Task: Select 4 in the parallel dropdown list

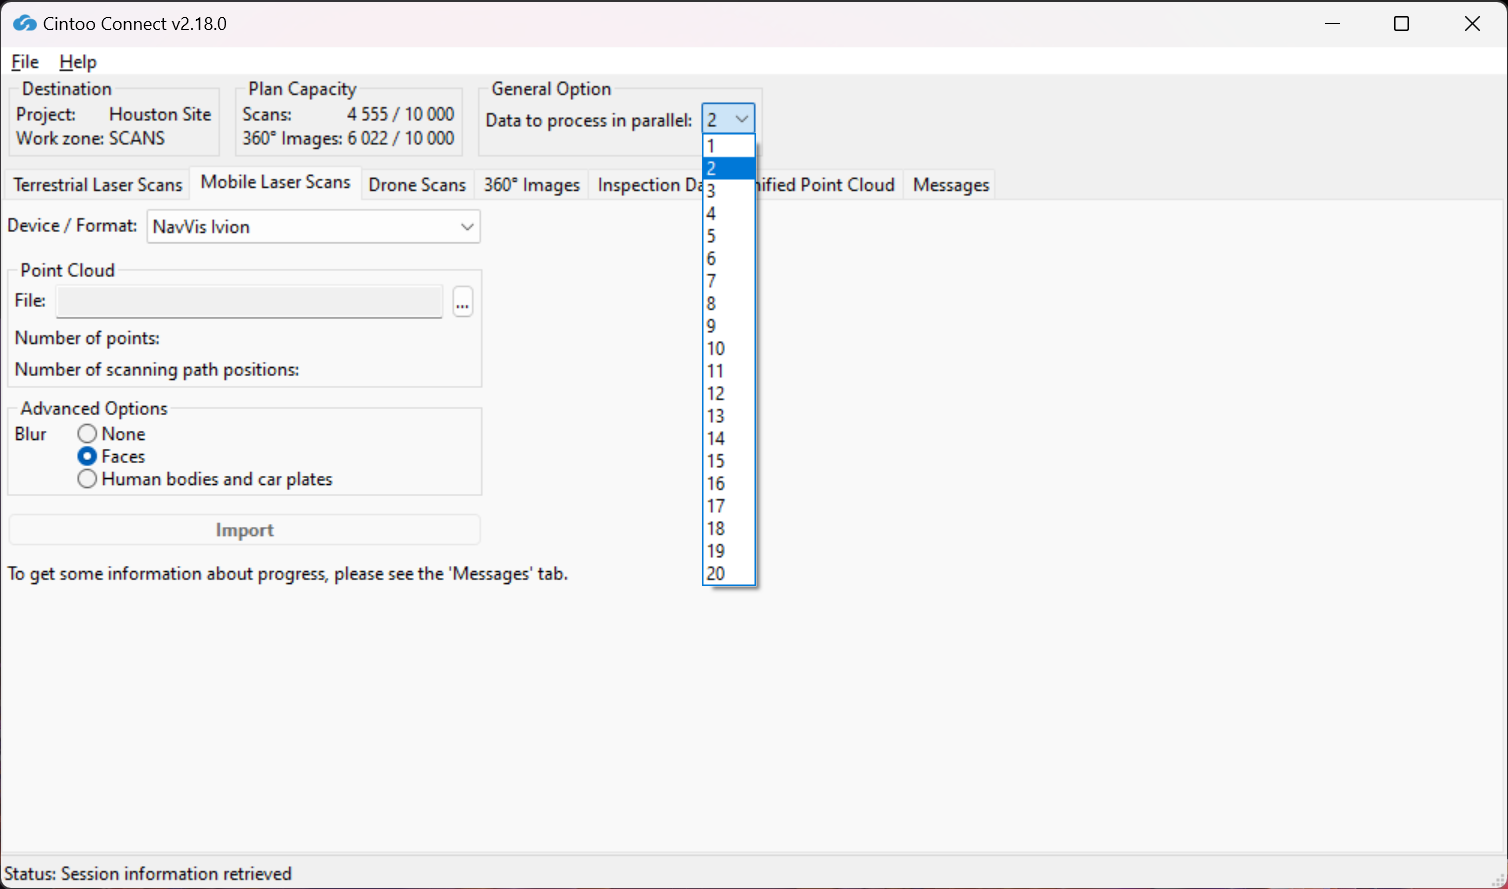Action: pyautogui.click(x=729, y=213)
